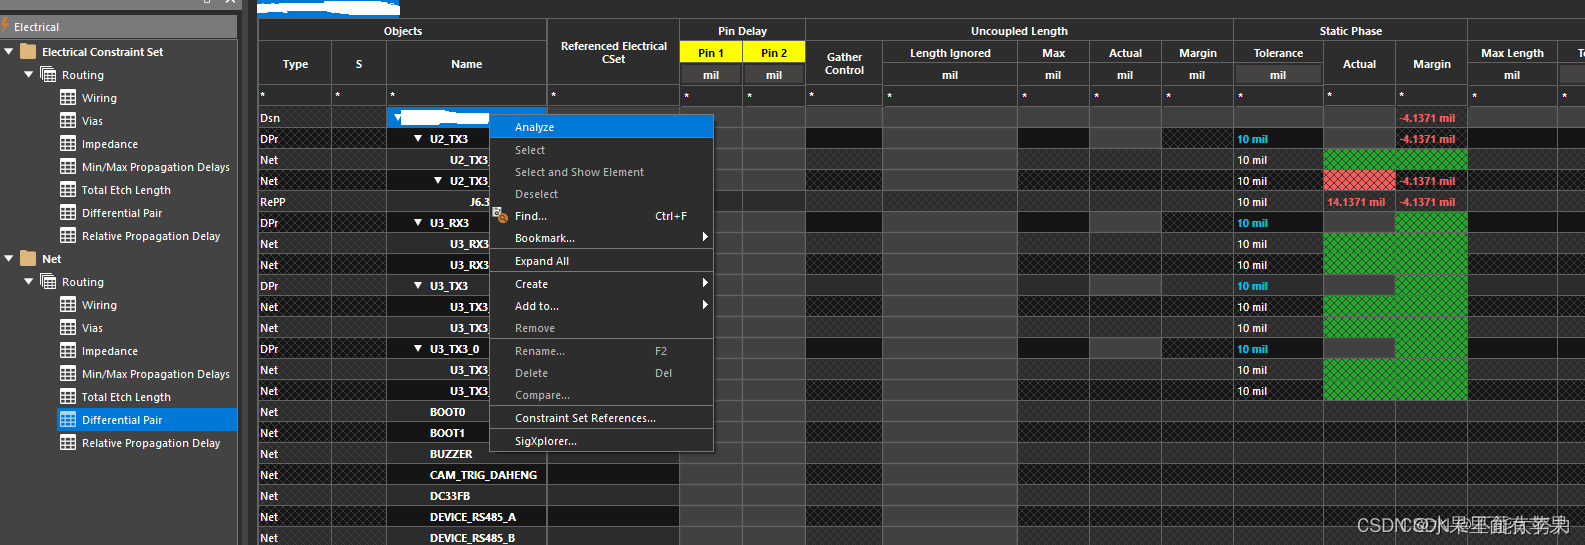This screenshot has width=1585, height=545.
Task: Choose Analyze from the context menu
Action: pos(534,127)
